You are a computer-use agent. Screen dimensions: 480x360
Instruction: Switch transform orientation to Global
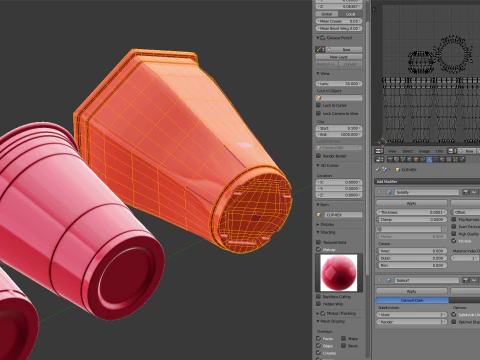click(x=327, y=14)
